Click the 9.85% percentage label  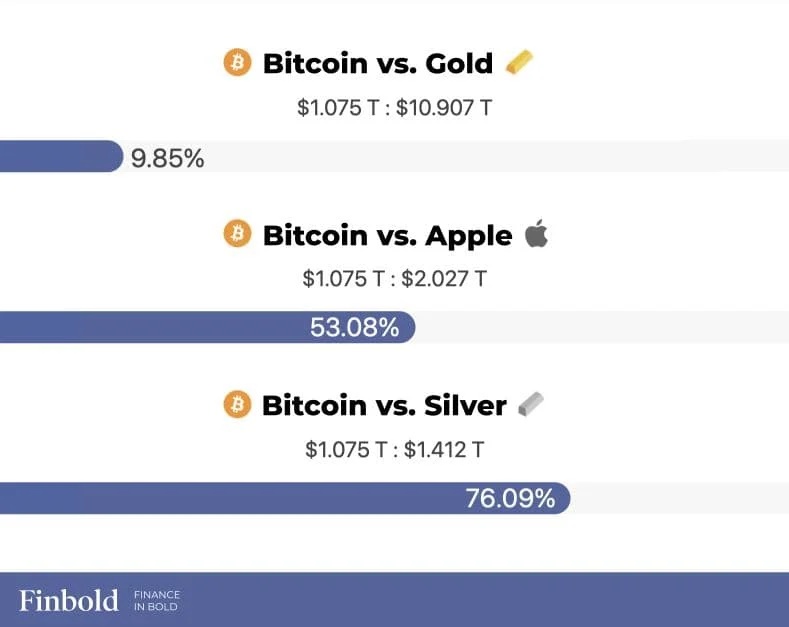click(x=168, y=158)
